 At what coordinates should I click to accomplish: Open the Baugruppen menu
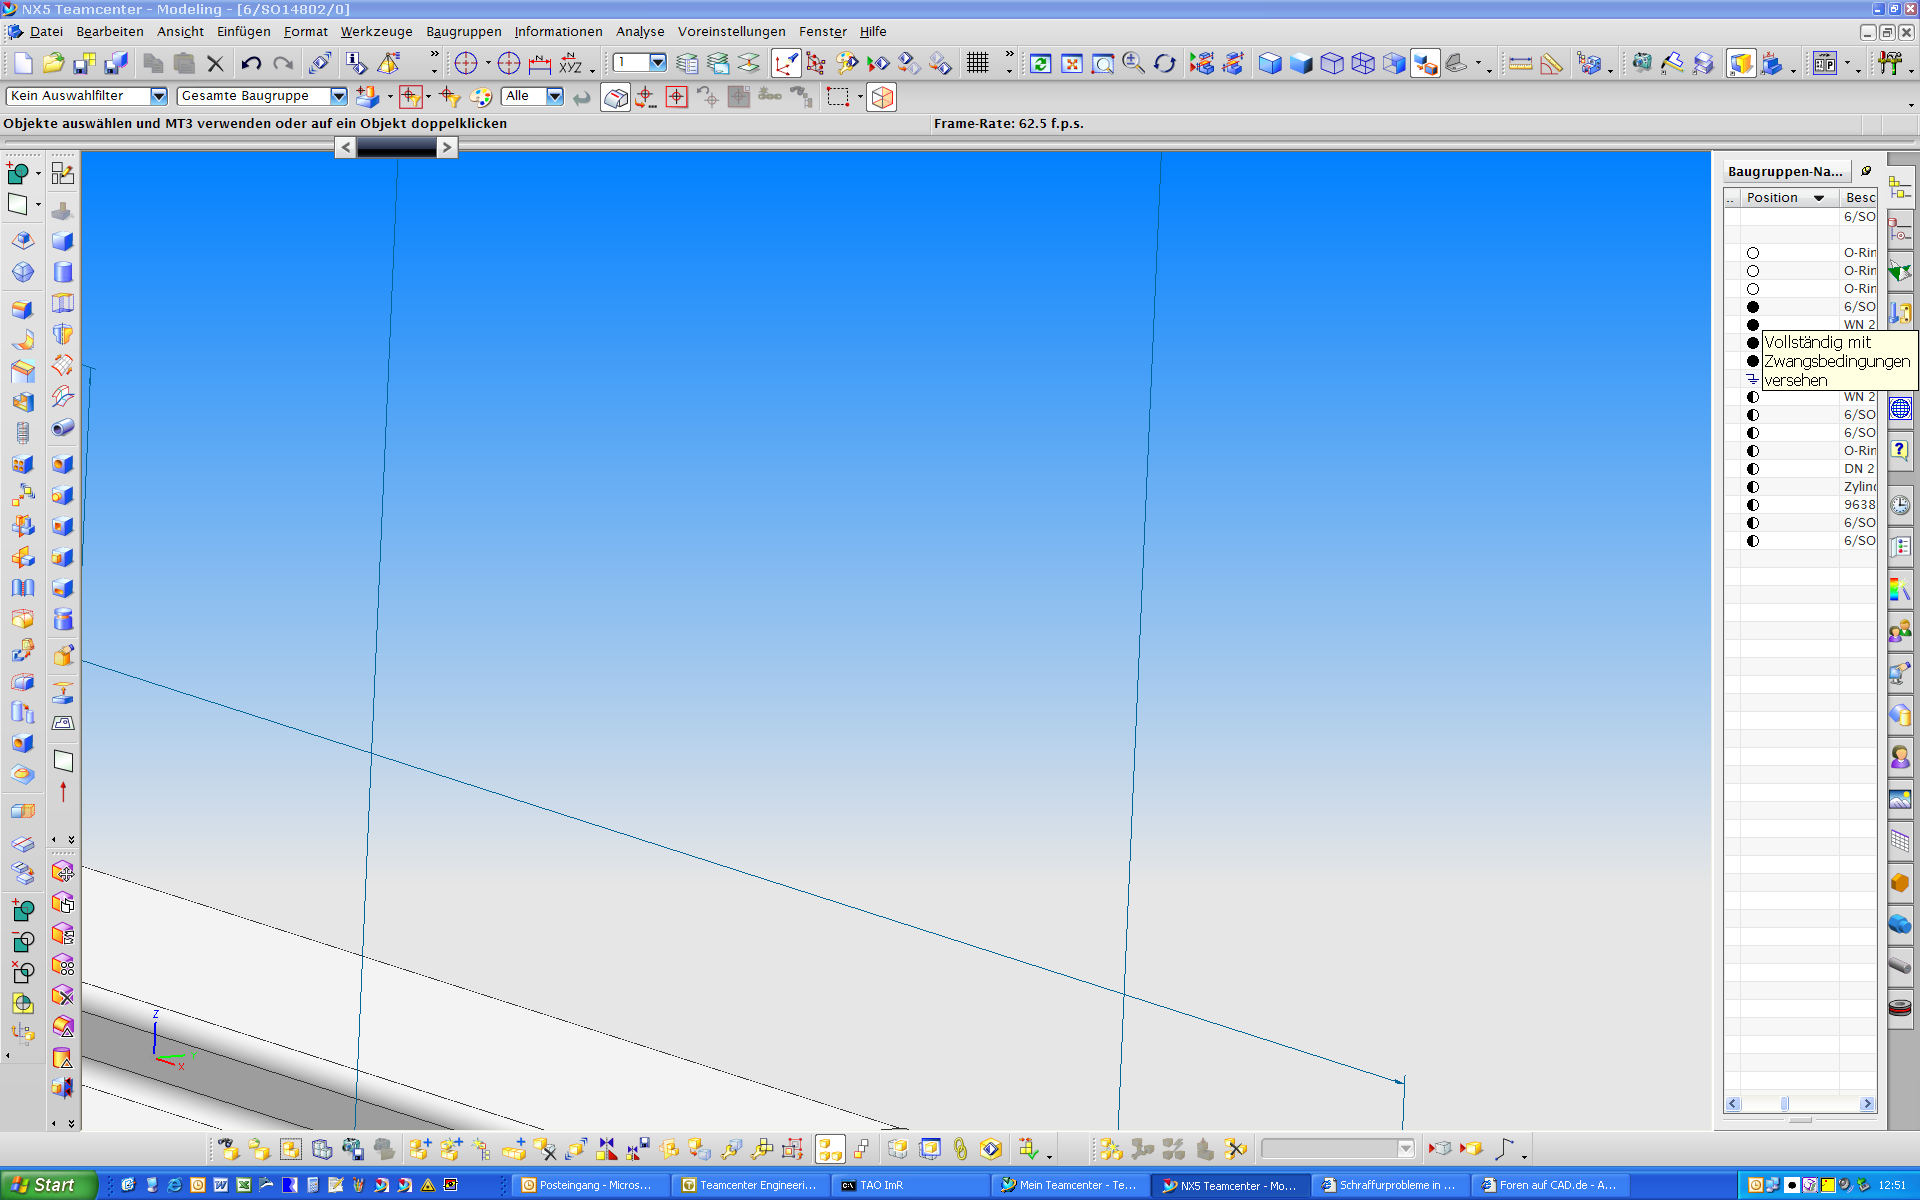pyautogui.click(x=463, y=31)
